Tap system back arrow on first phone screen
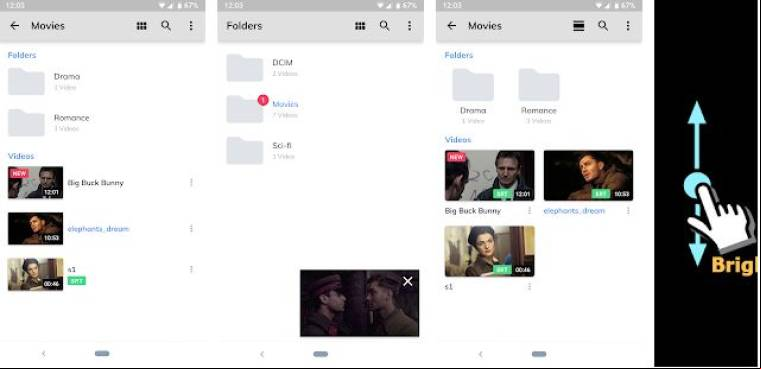The width and height of the screenshot is (761, 369). pos(43,353)
